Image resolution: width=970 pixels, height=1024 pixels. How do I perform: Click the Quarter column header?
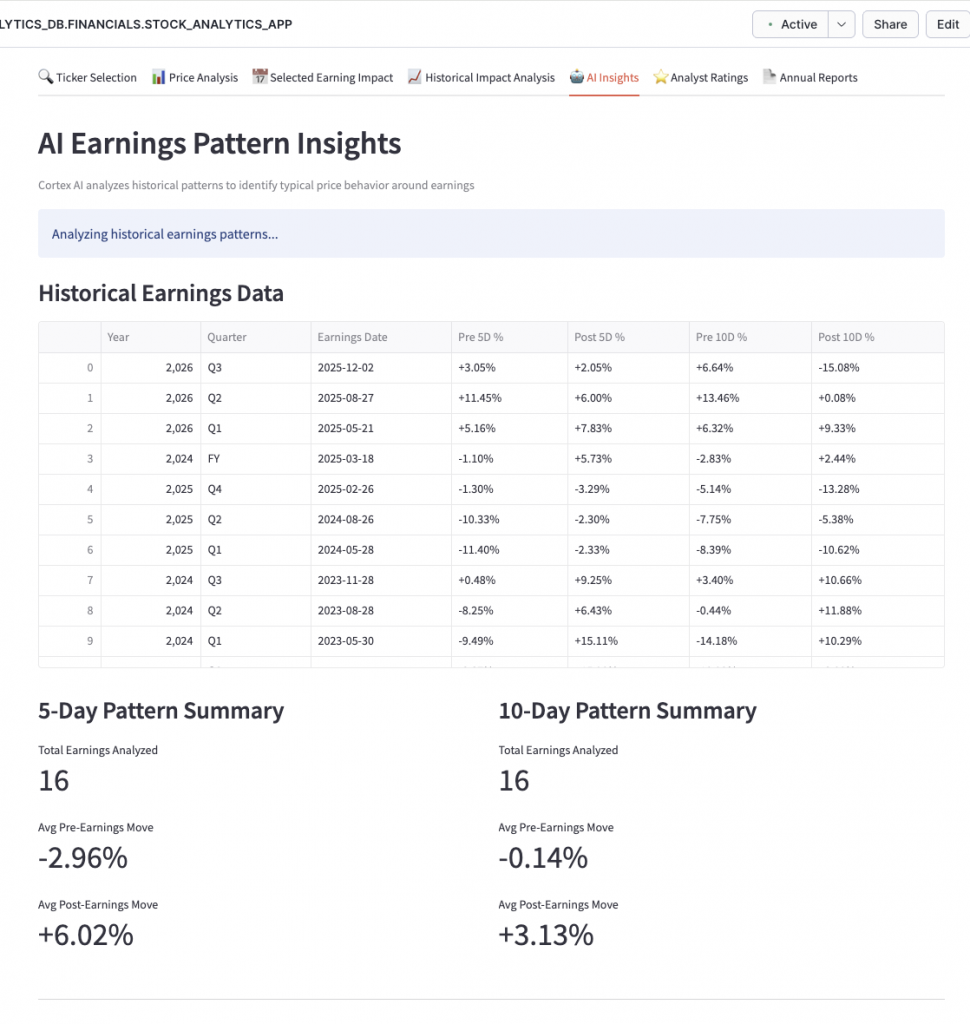coord(227,337)
